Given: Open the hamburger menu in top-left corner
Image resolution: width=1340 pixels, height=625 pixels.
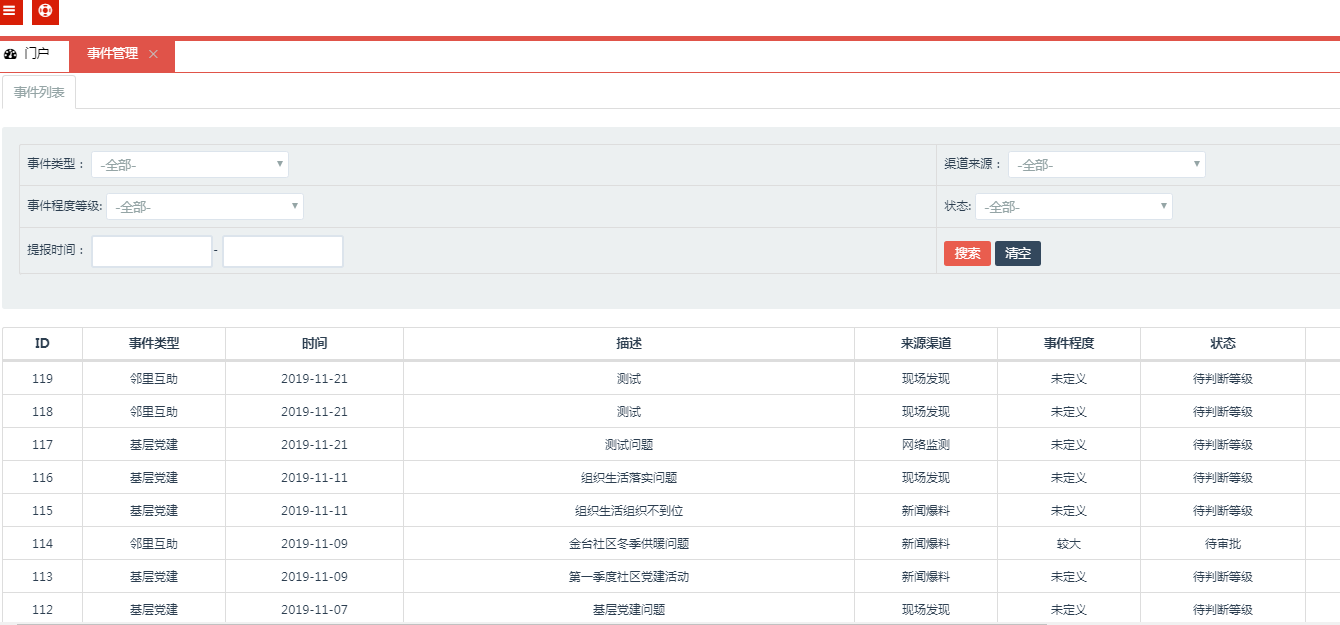Looking at the screenshot, I should point(10,11).
